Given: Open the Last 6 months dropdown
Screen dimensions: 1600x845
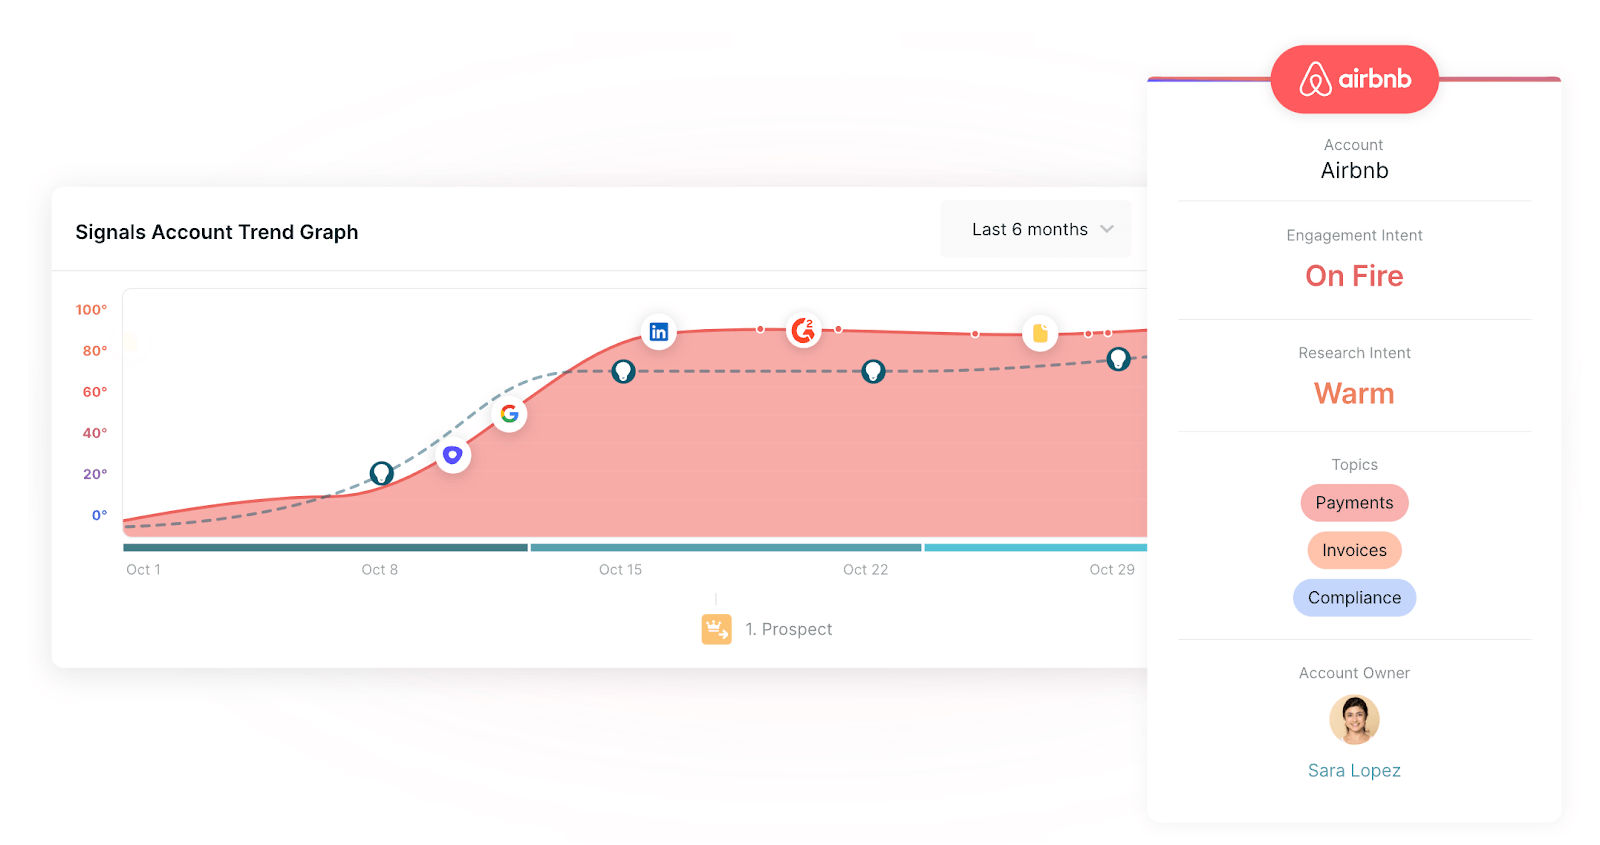Looking at the screenshot, I should (x=1035, y=229).
